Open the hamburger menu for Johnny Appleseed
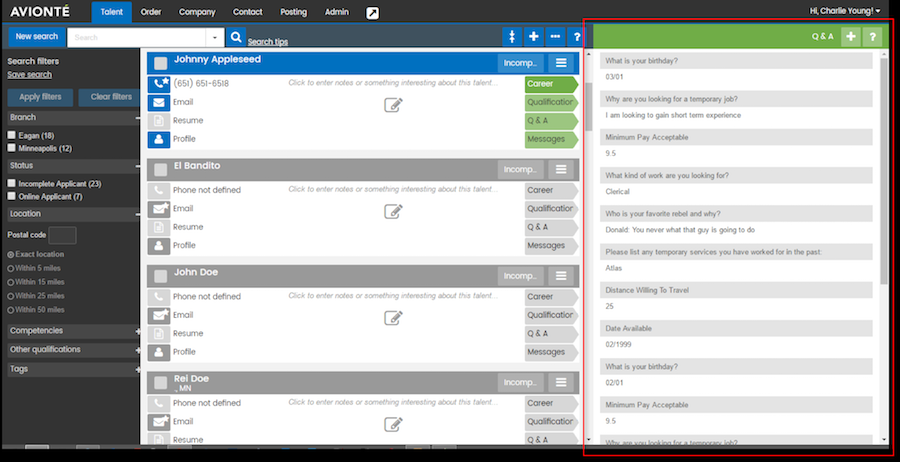 (x=561, y=63)
